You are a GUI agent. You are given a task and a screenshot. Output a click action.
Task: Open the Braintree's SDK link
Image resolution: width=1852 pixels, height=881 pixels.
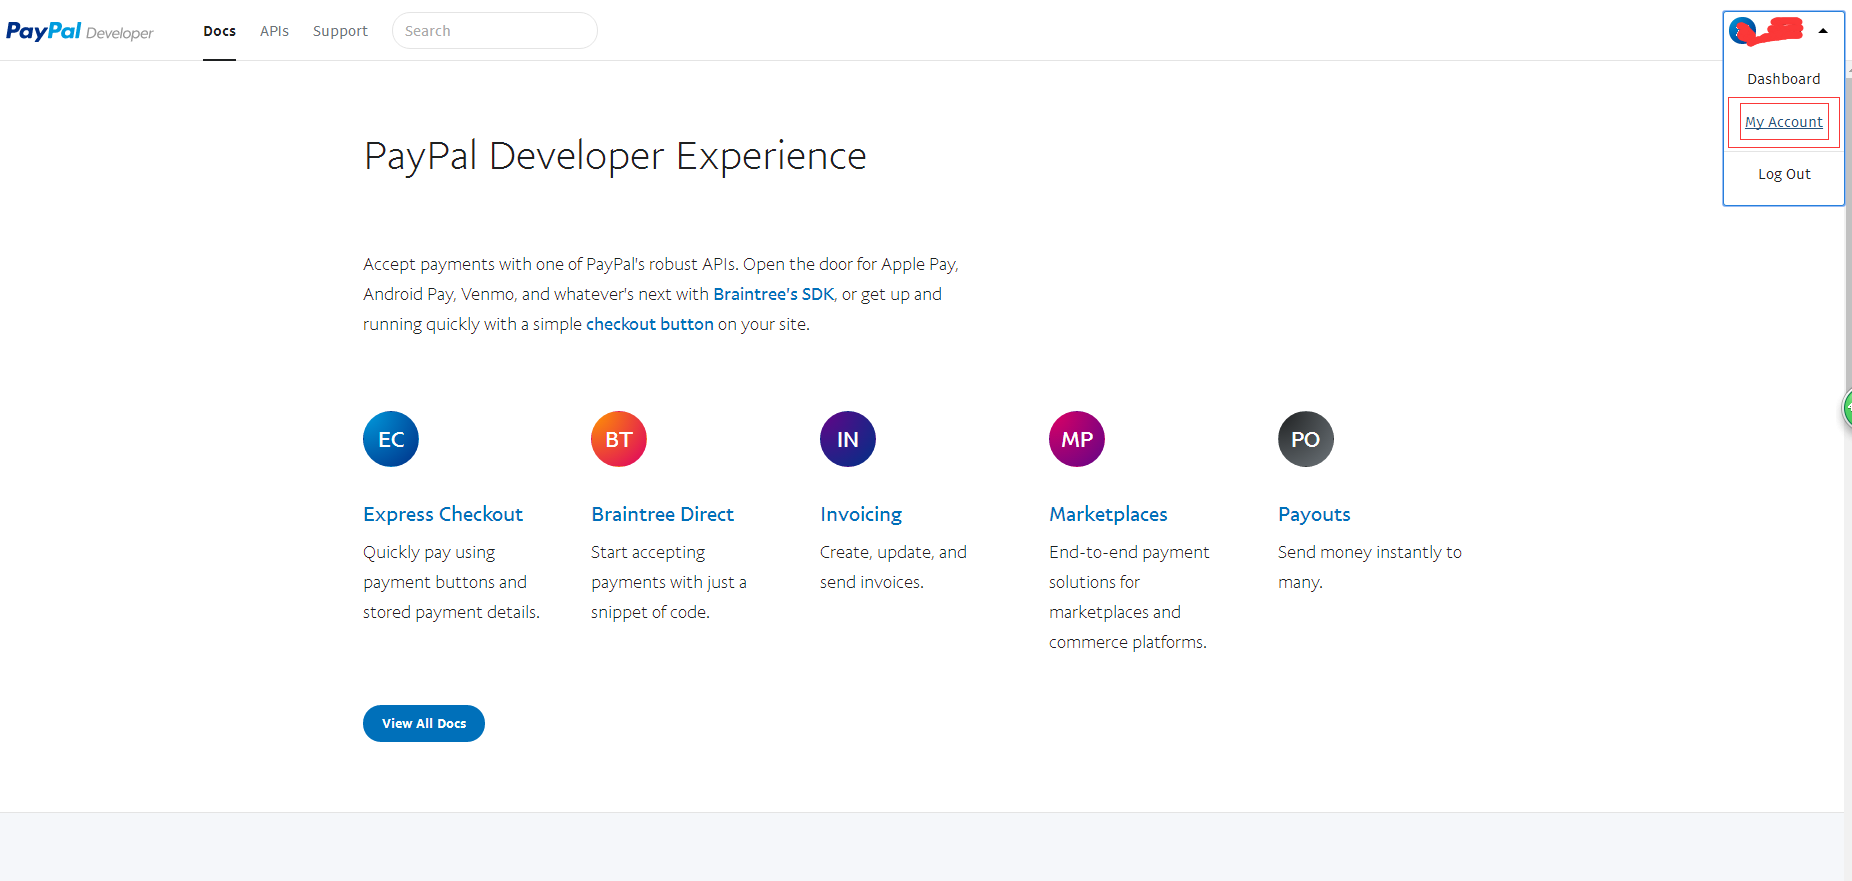773,294
